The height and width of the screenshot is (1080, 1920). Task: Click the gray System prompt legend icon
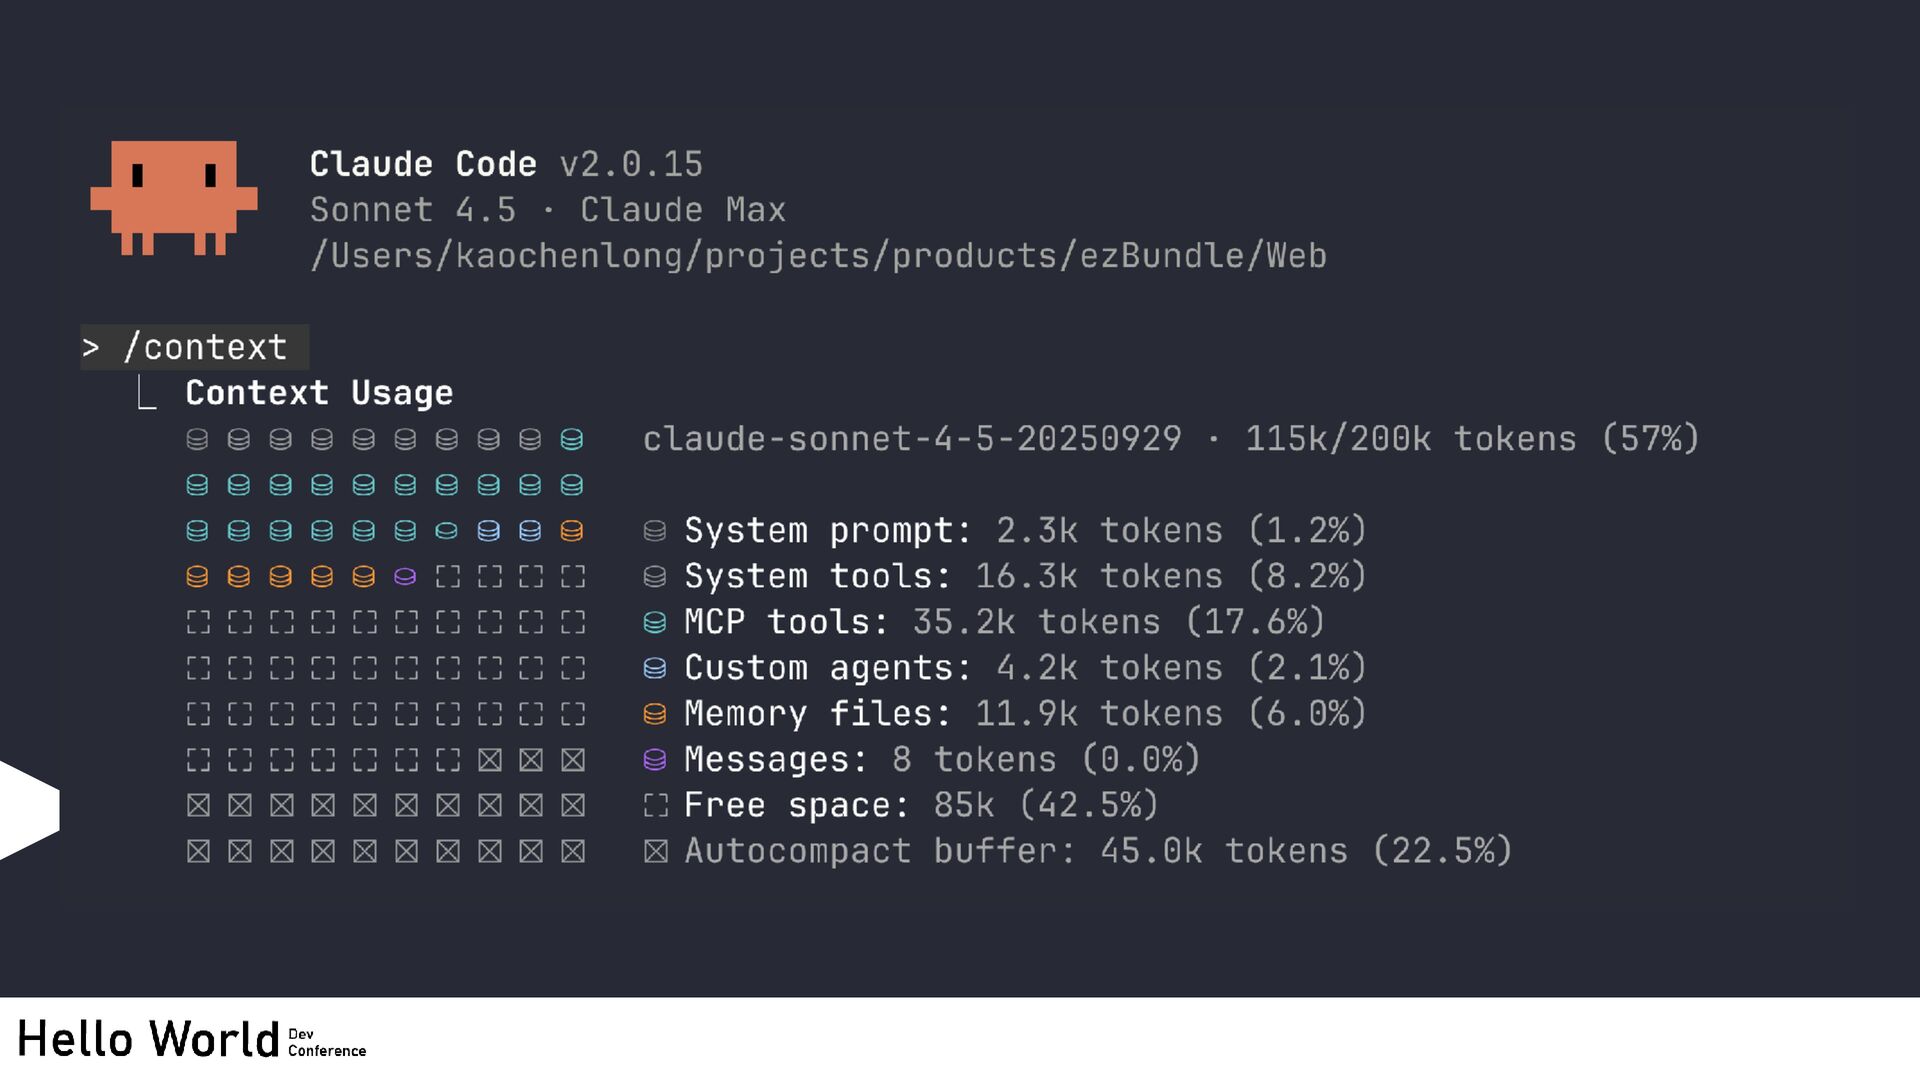pos(655,531)
